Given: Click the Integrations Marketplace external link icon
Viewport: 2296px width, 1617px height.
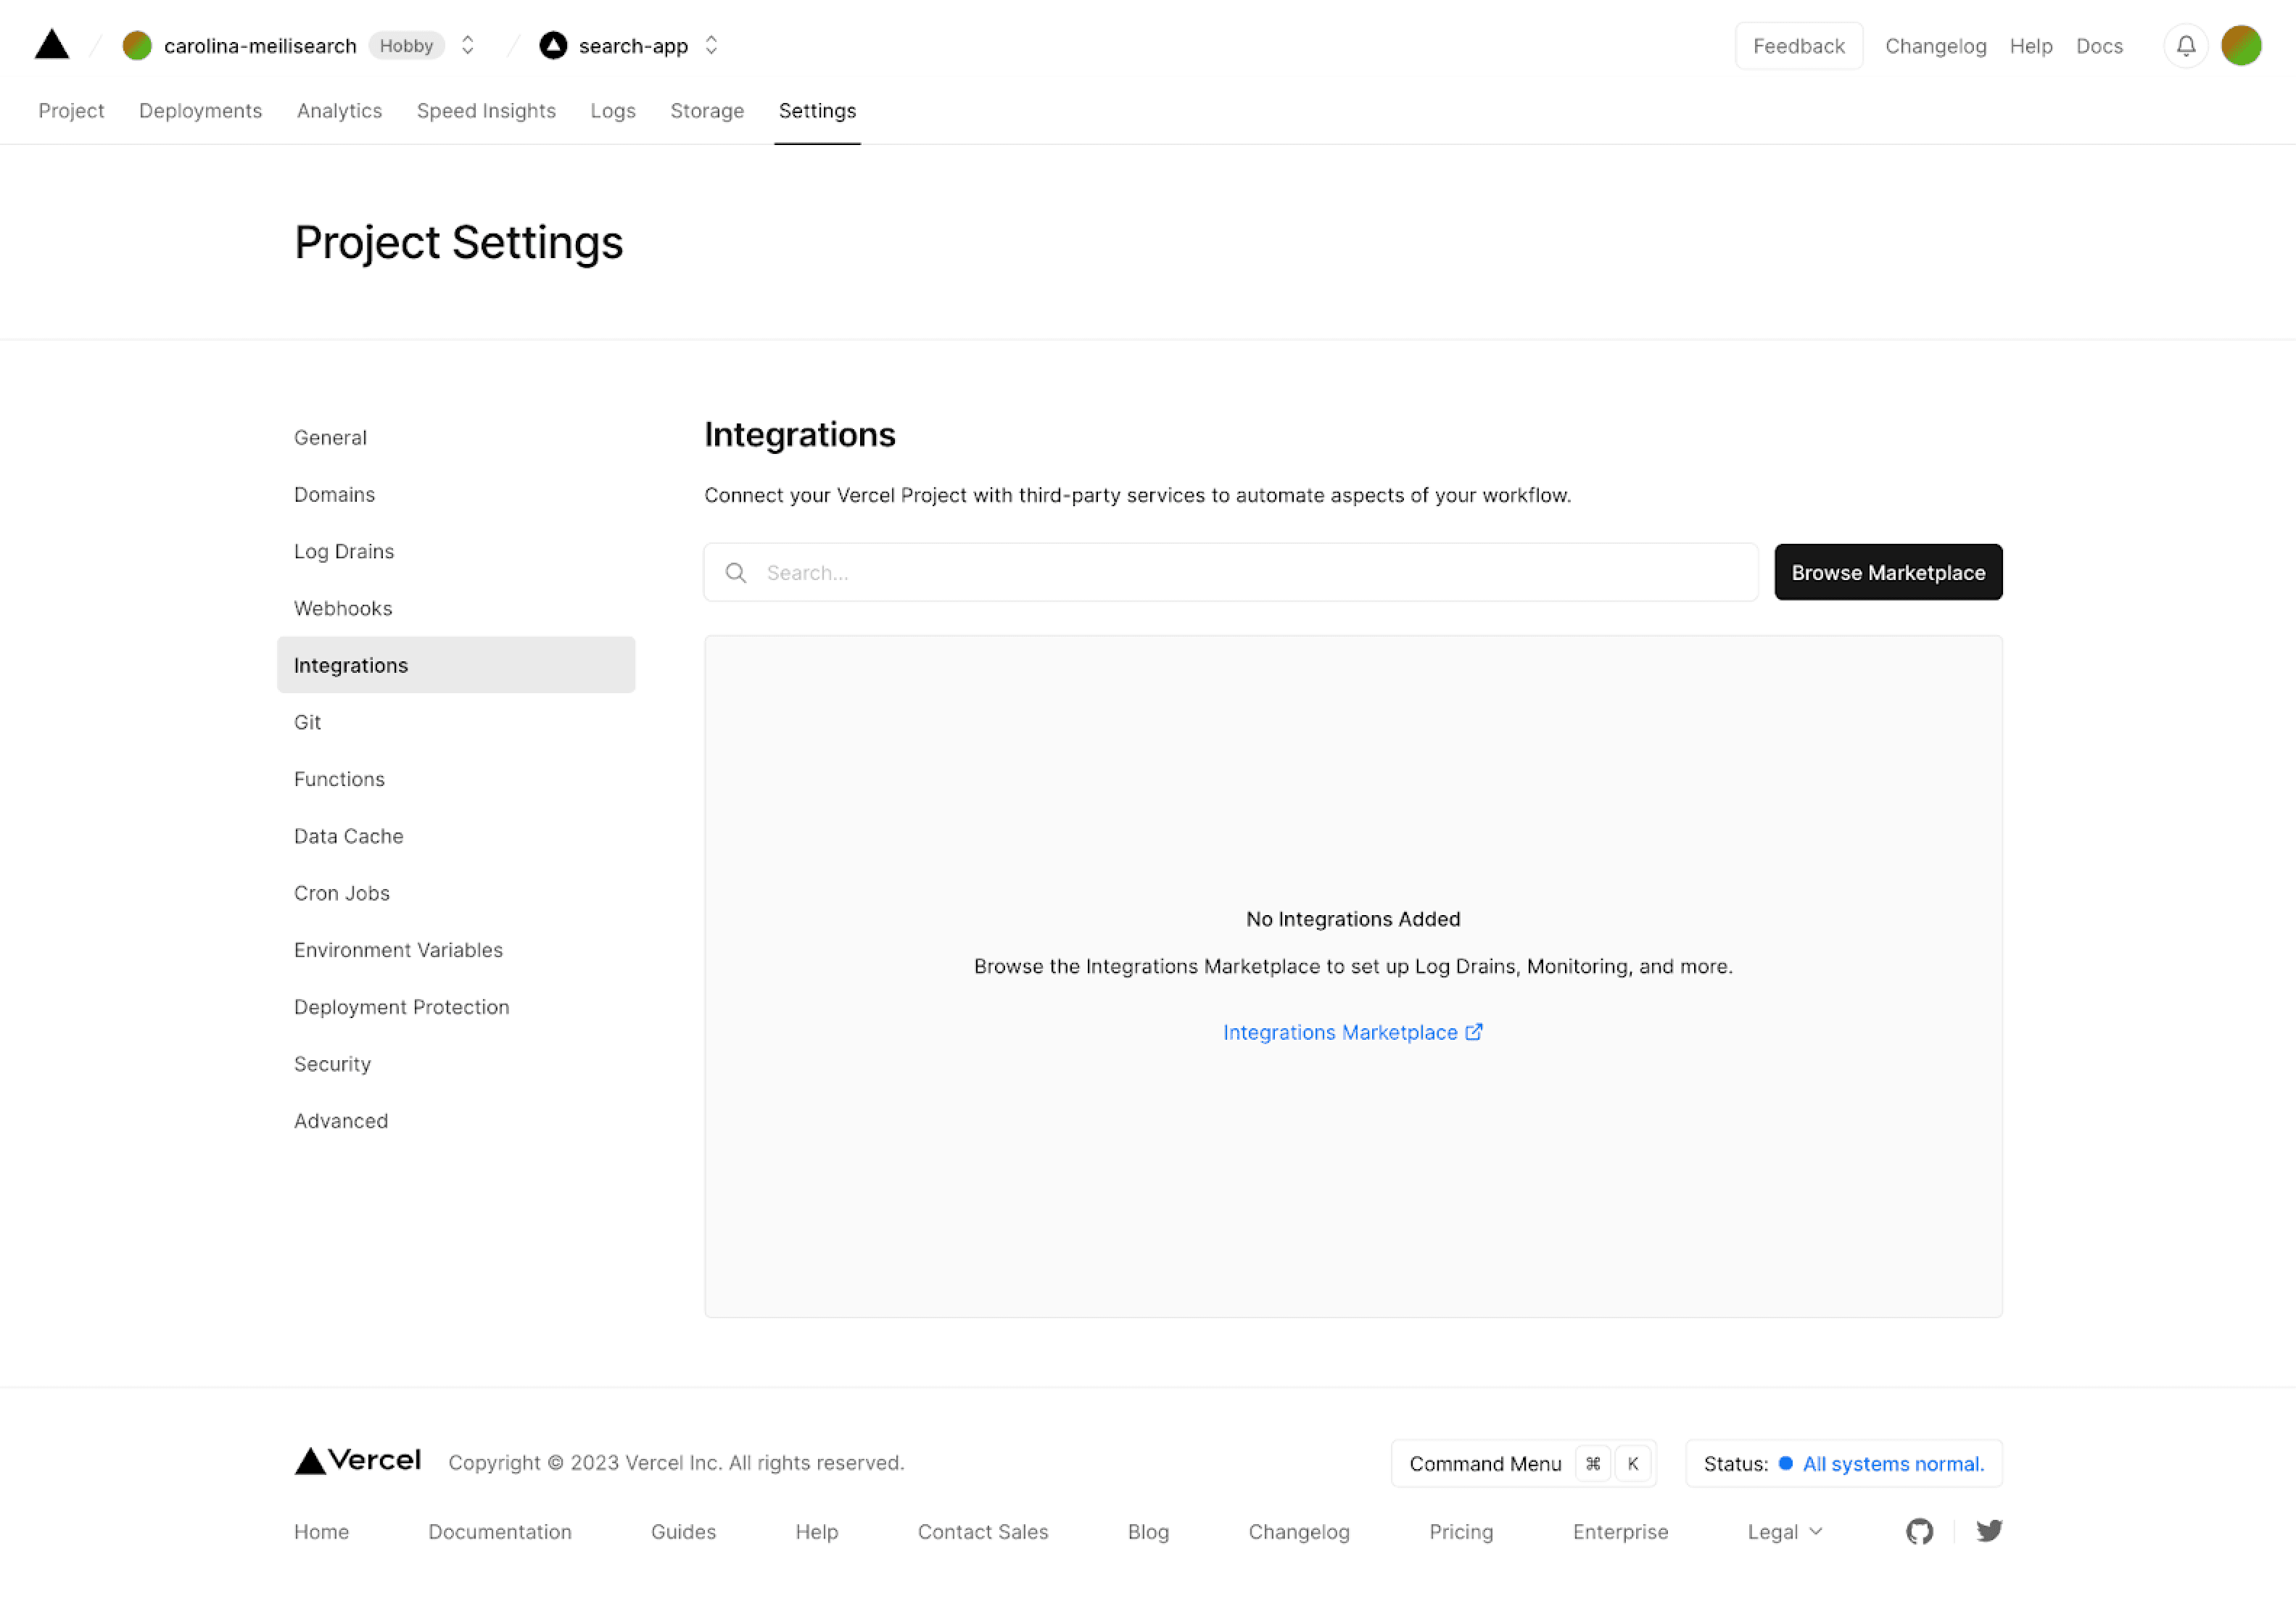Looking at the screenshot, I should [x=1475, y=1031].
